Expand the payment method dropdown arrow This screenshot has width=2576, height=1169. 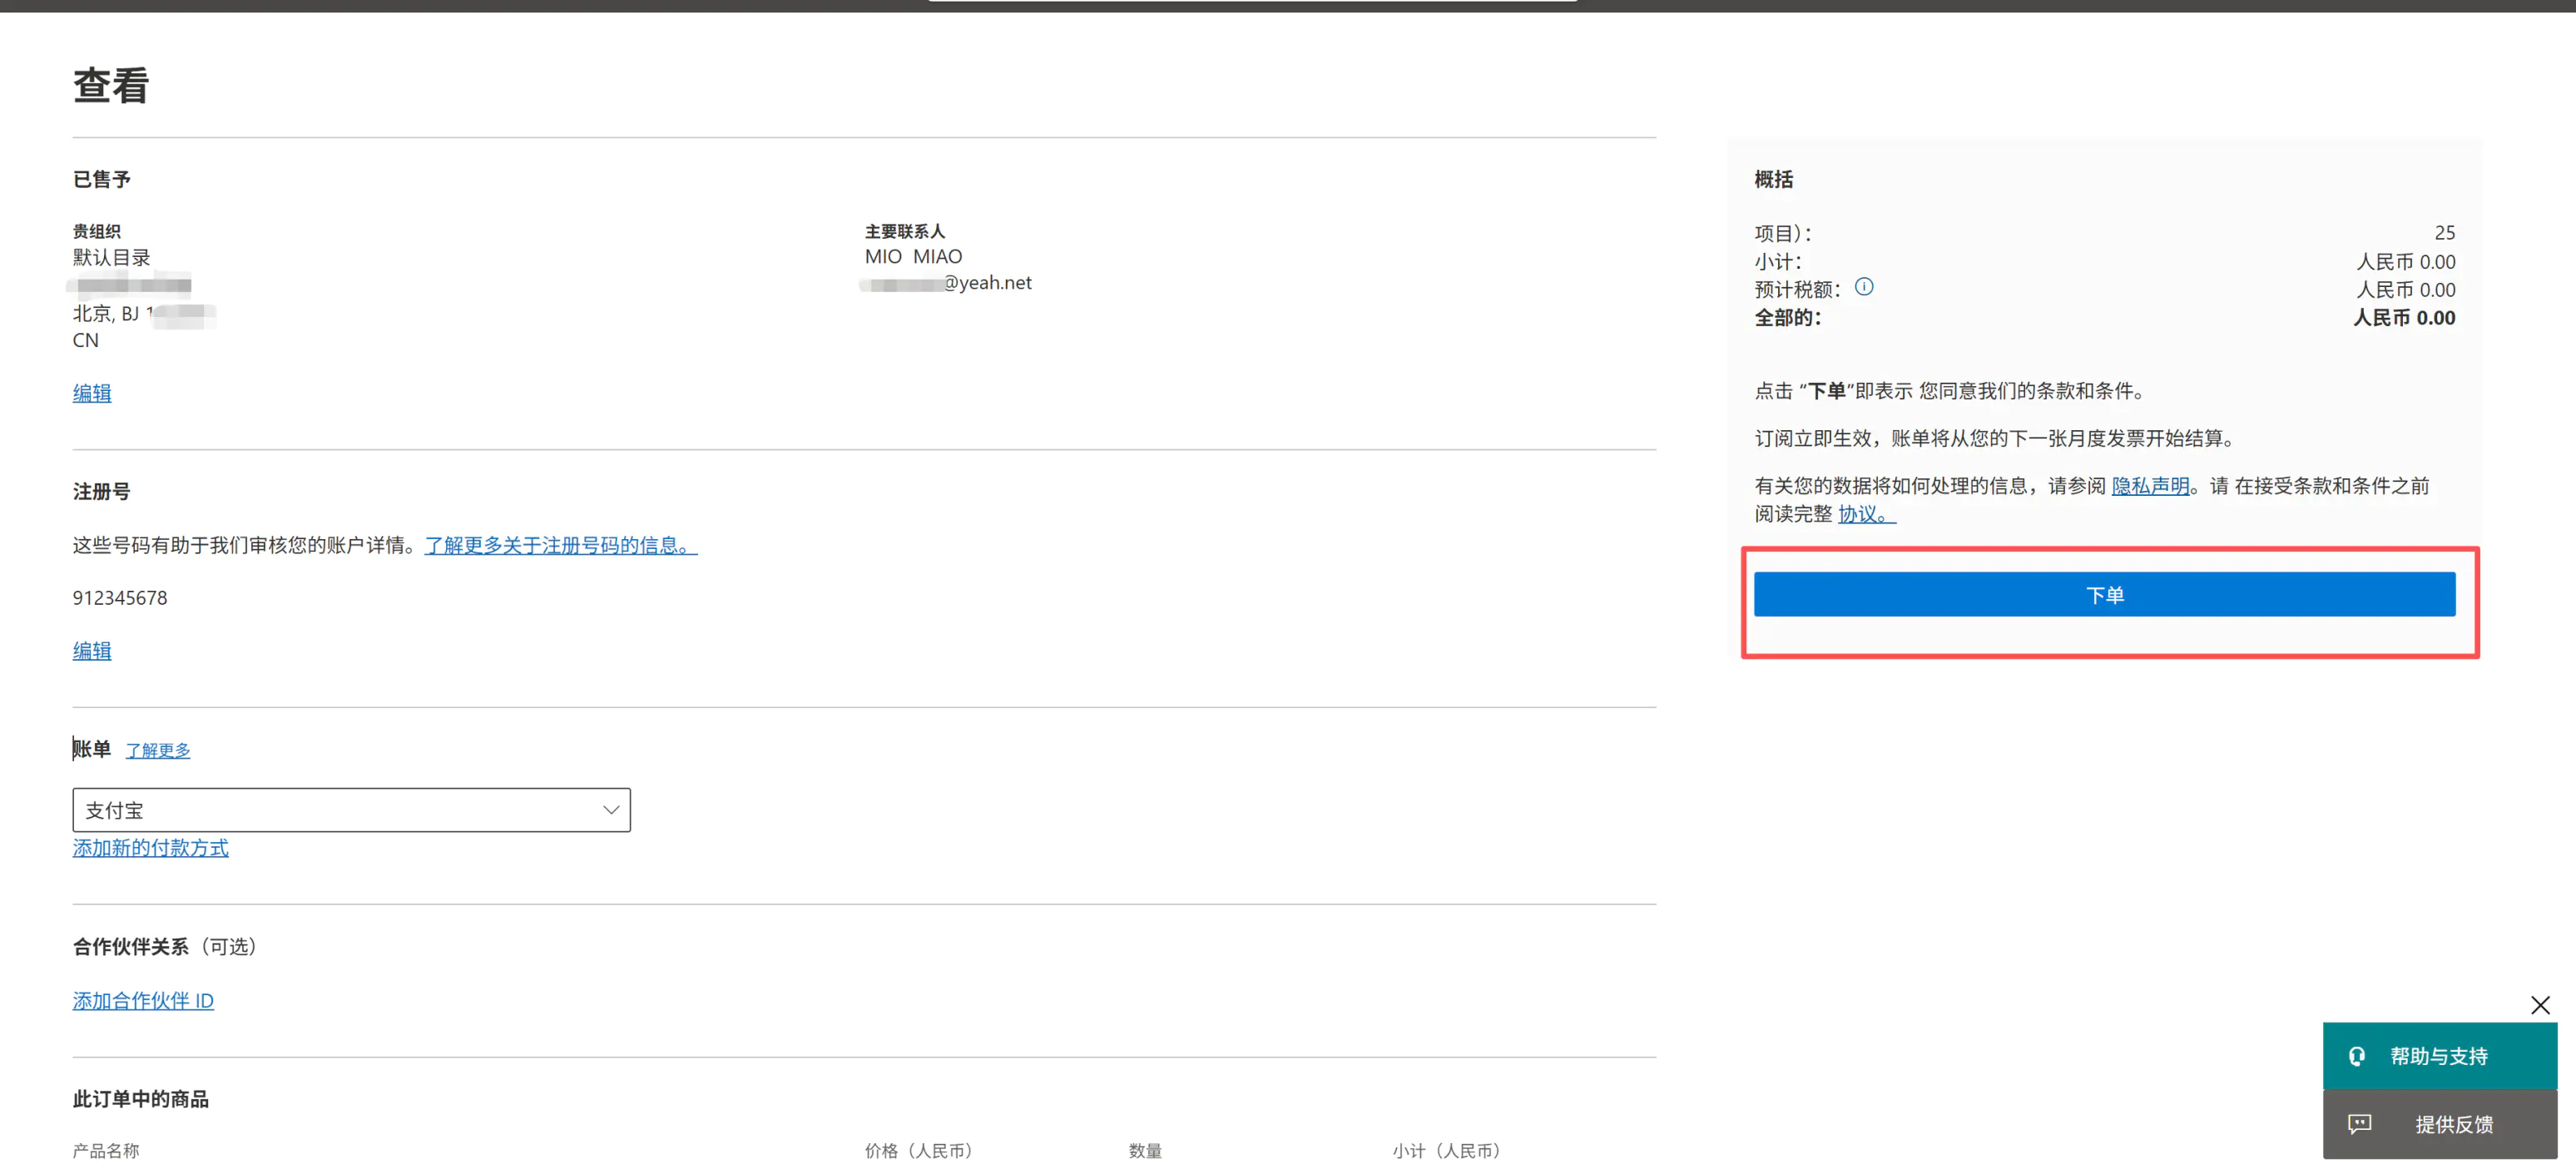pyautogui.click(x=610, y=810)
